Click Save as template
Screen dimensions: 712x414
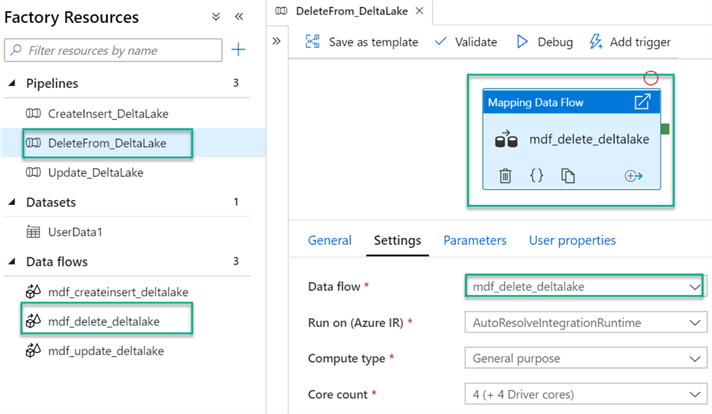(361, 42)
